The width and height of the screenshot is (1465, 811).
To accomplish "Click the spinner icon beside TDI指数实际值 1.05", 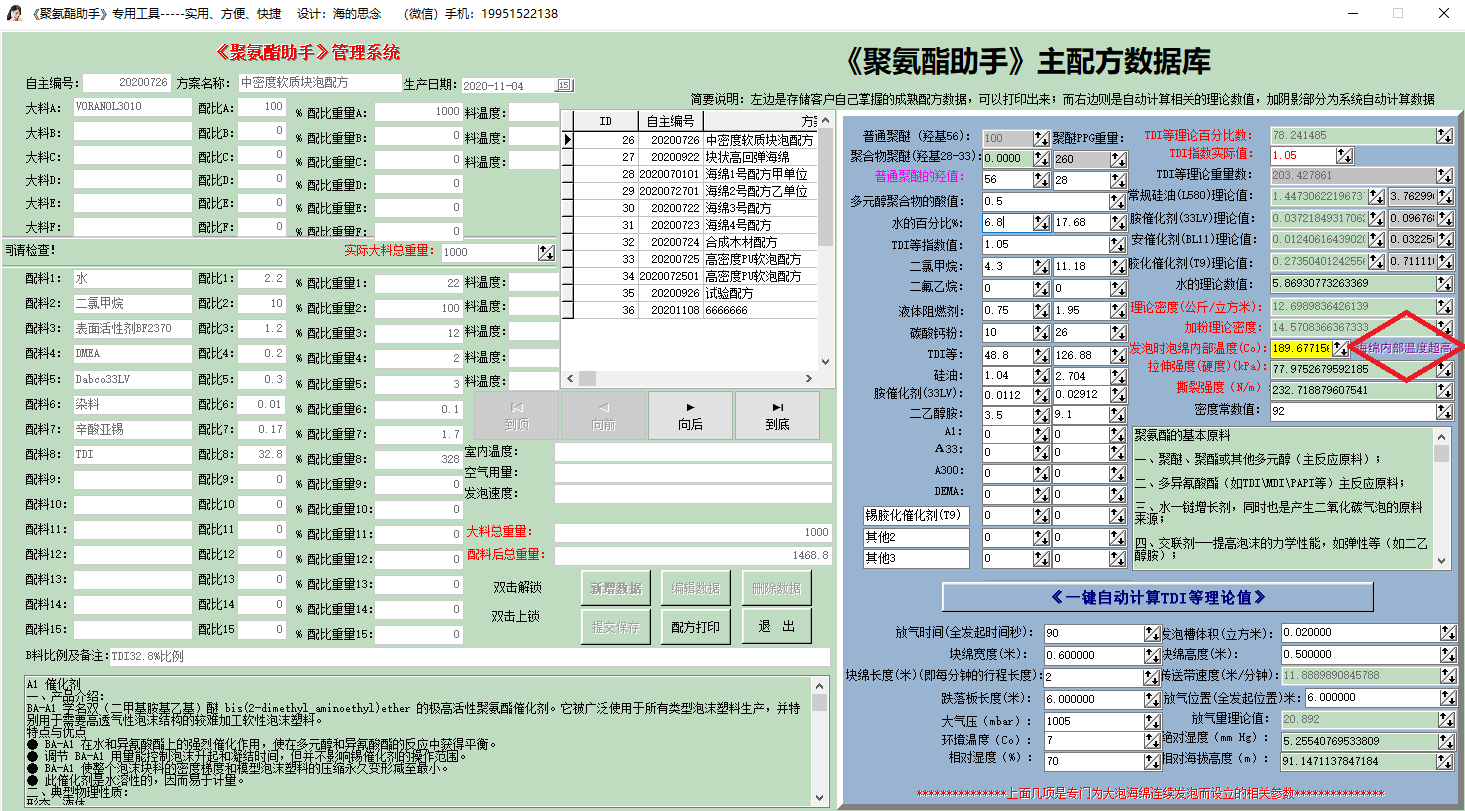I will [1344, 155].
